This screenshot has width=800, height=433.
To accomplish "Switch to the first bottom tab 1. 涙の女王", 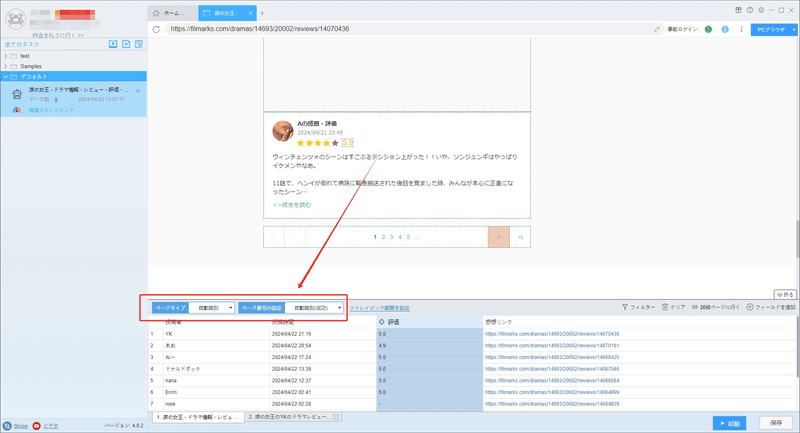I will (198, 417).
